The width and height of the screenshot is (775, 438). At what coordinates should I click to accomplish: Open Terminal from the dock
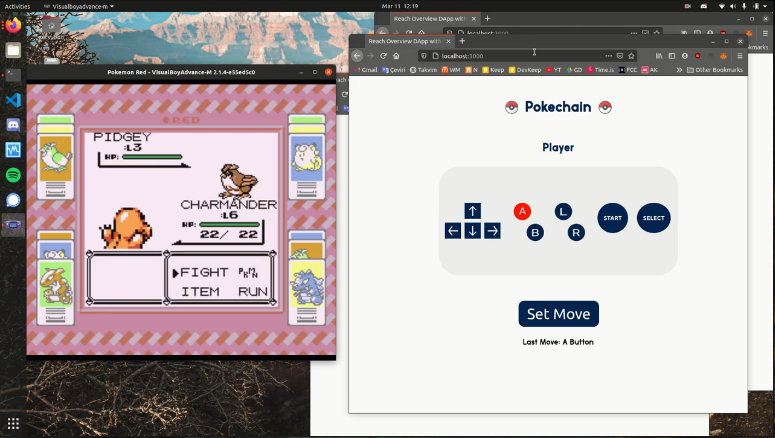point(13,75)
